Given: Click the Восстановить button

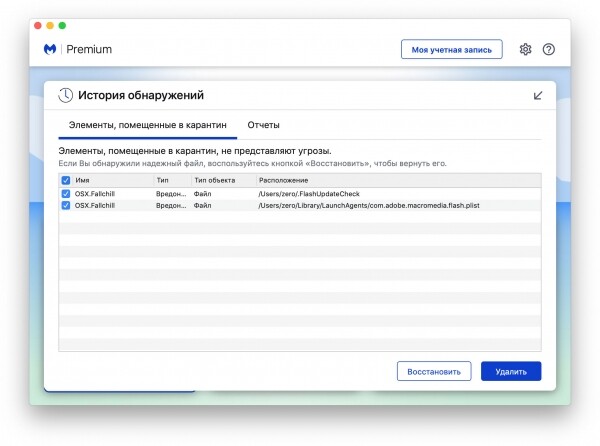Looking at the screenshot, I should [434, 371].
